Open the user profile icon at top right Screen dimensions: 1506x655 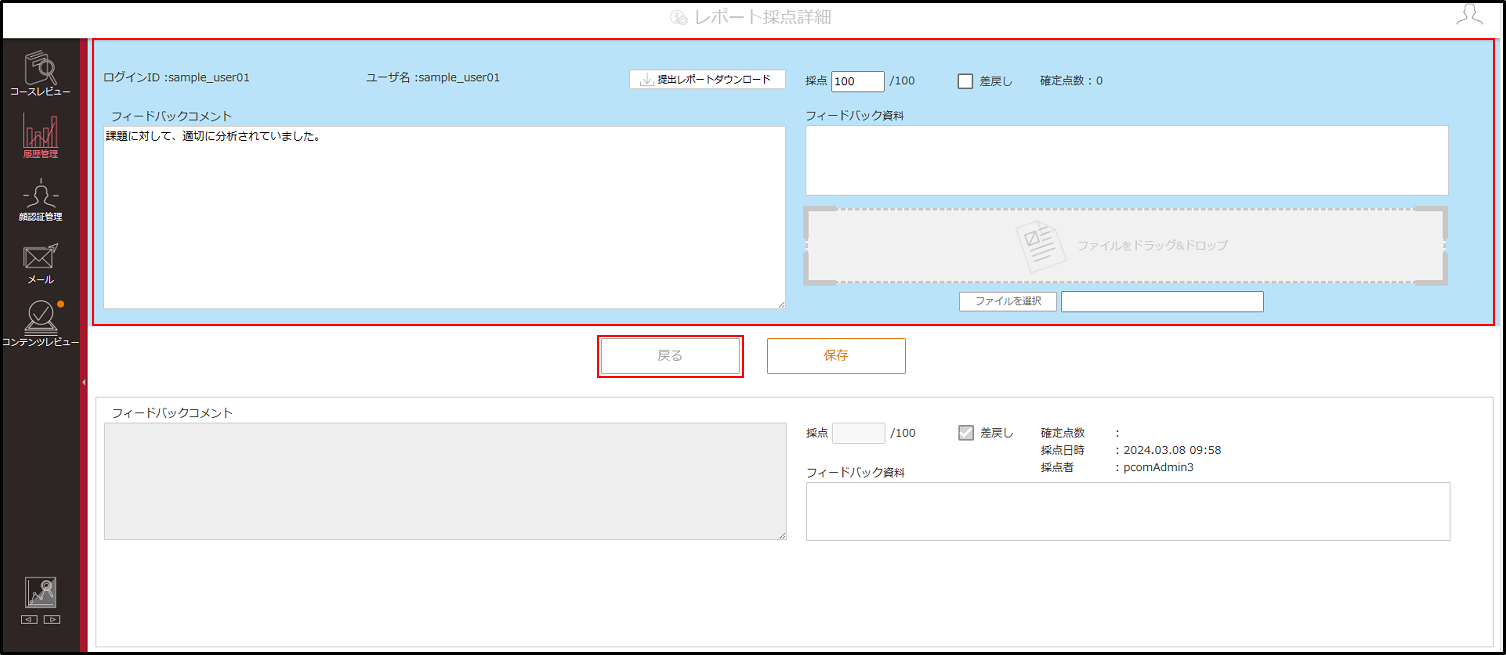1469,14
